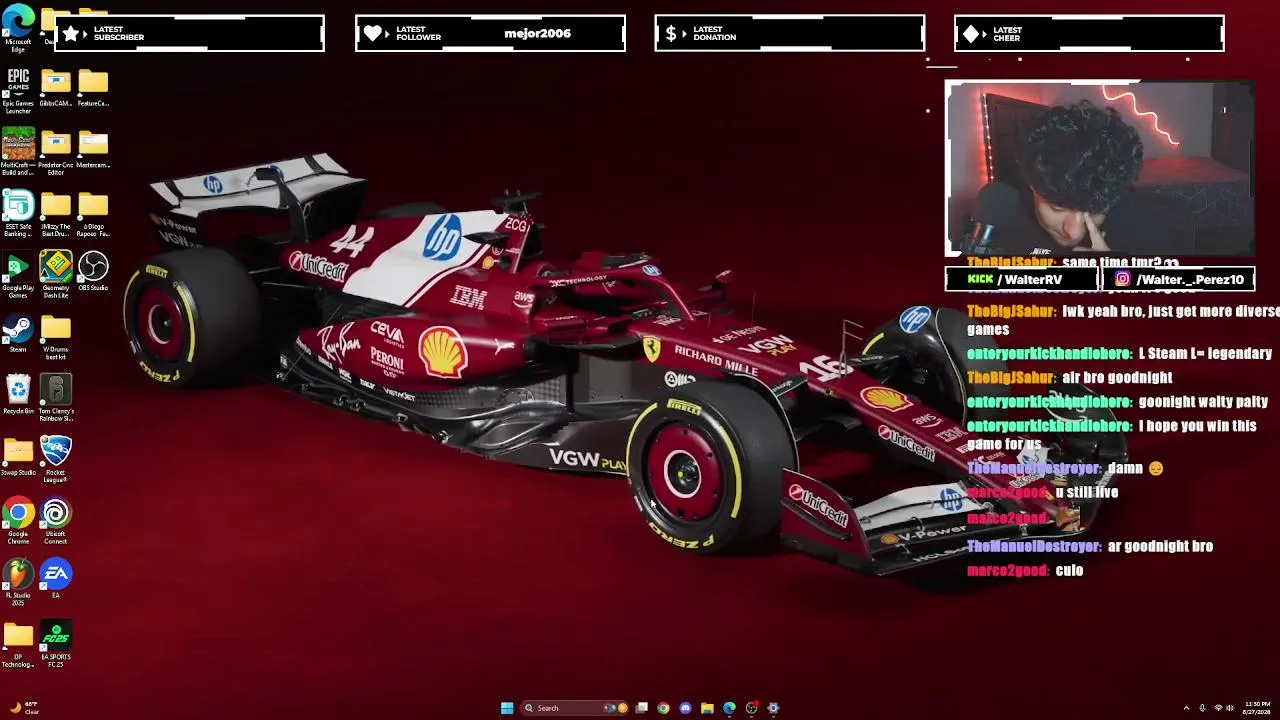
Task: Open the weather widget showing Clear
Action: point(24,708)
